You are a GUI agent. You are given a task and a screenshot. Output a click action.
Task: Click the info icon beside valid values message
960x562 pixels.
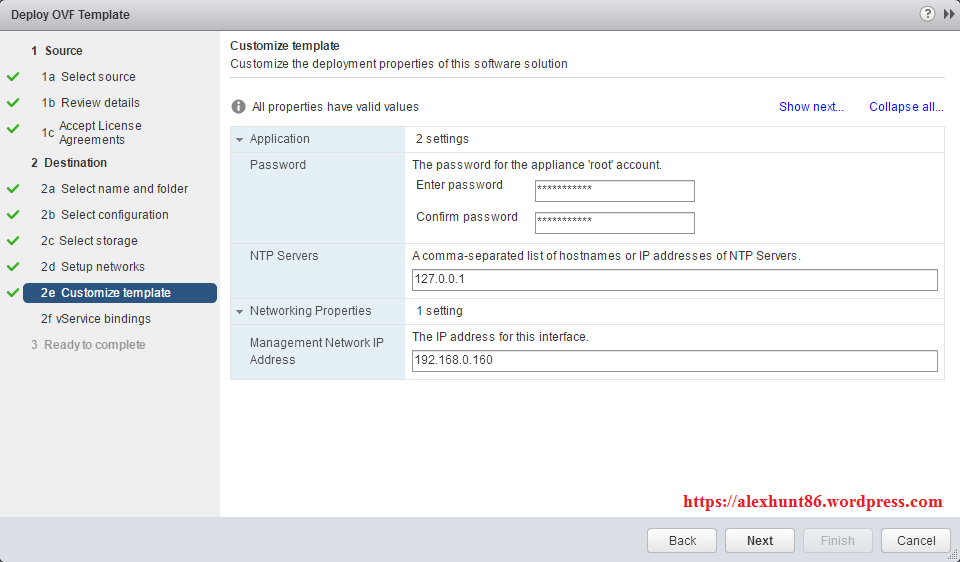click(239, 107)
